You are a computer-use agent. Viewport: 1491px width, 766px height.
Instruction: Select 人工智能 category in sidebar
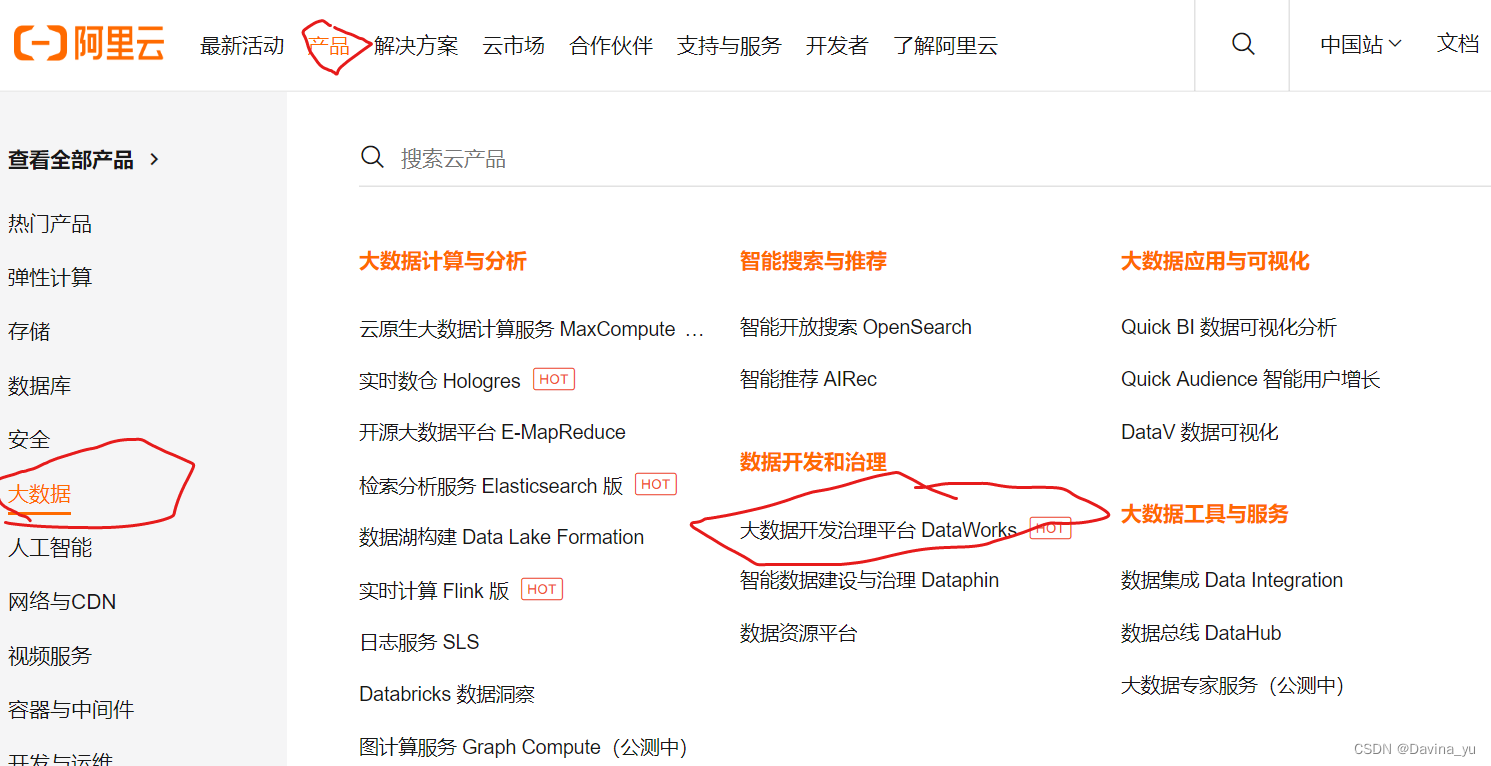[x=50, y=548]
